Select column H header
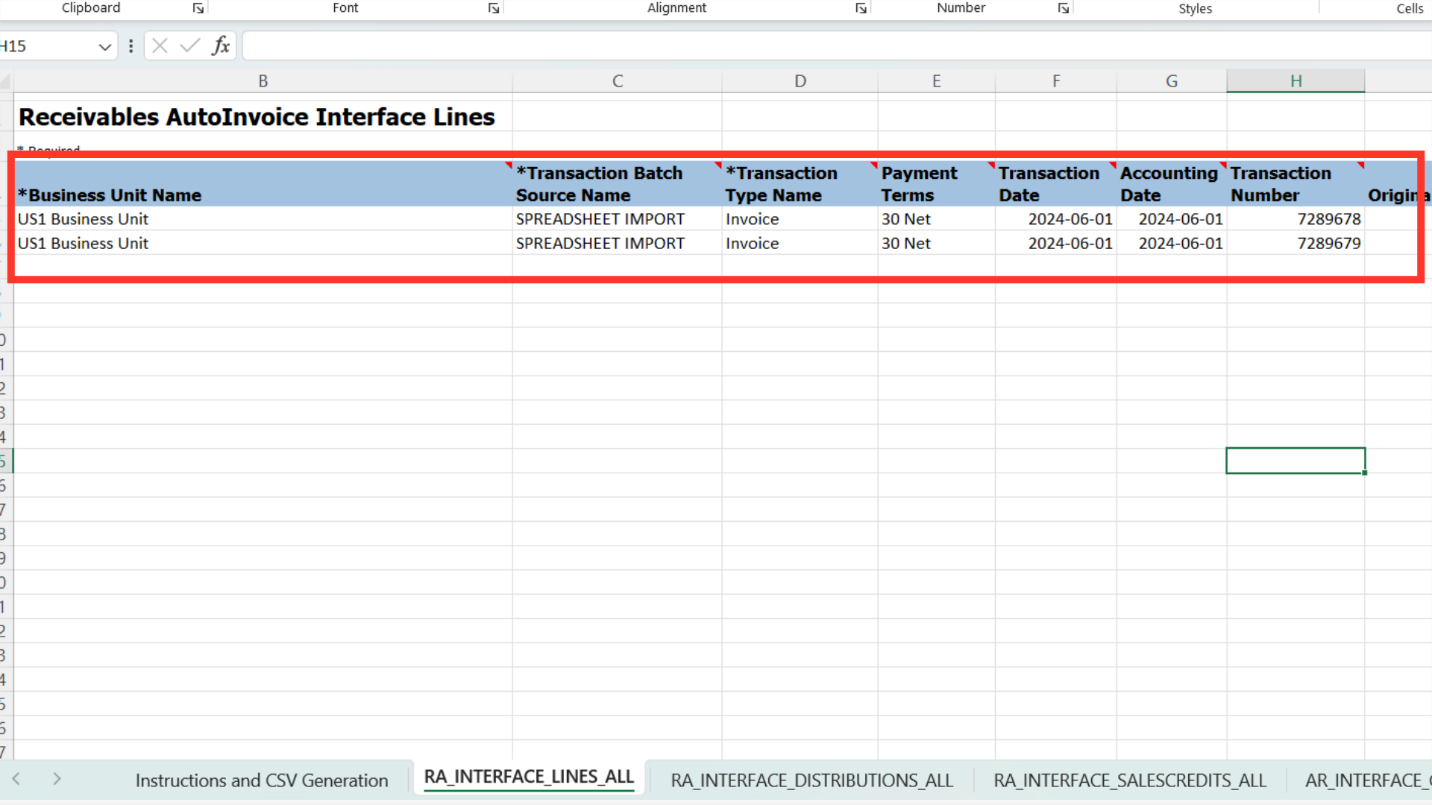 click(x=1296, y=81)
